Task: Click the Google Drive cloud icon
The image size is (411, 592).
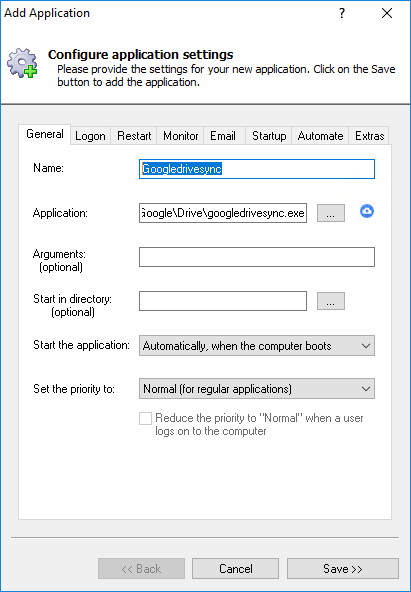Action: (x=367, y=211)
